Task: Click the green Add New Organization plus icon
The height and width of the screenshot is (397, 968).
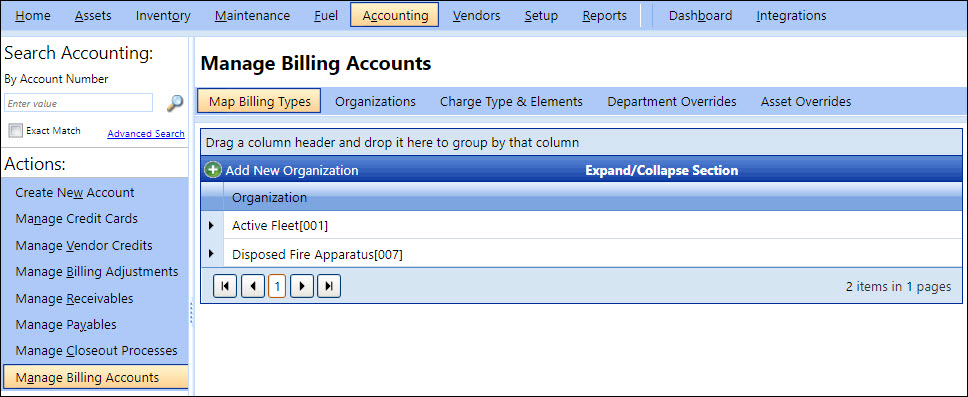Action: (x=213, y=170)
